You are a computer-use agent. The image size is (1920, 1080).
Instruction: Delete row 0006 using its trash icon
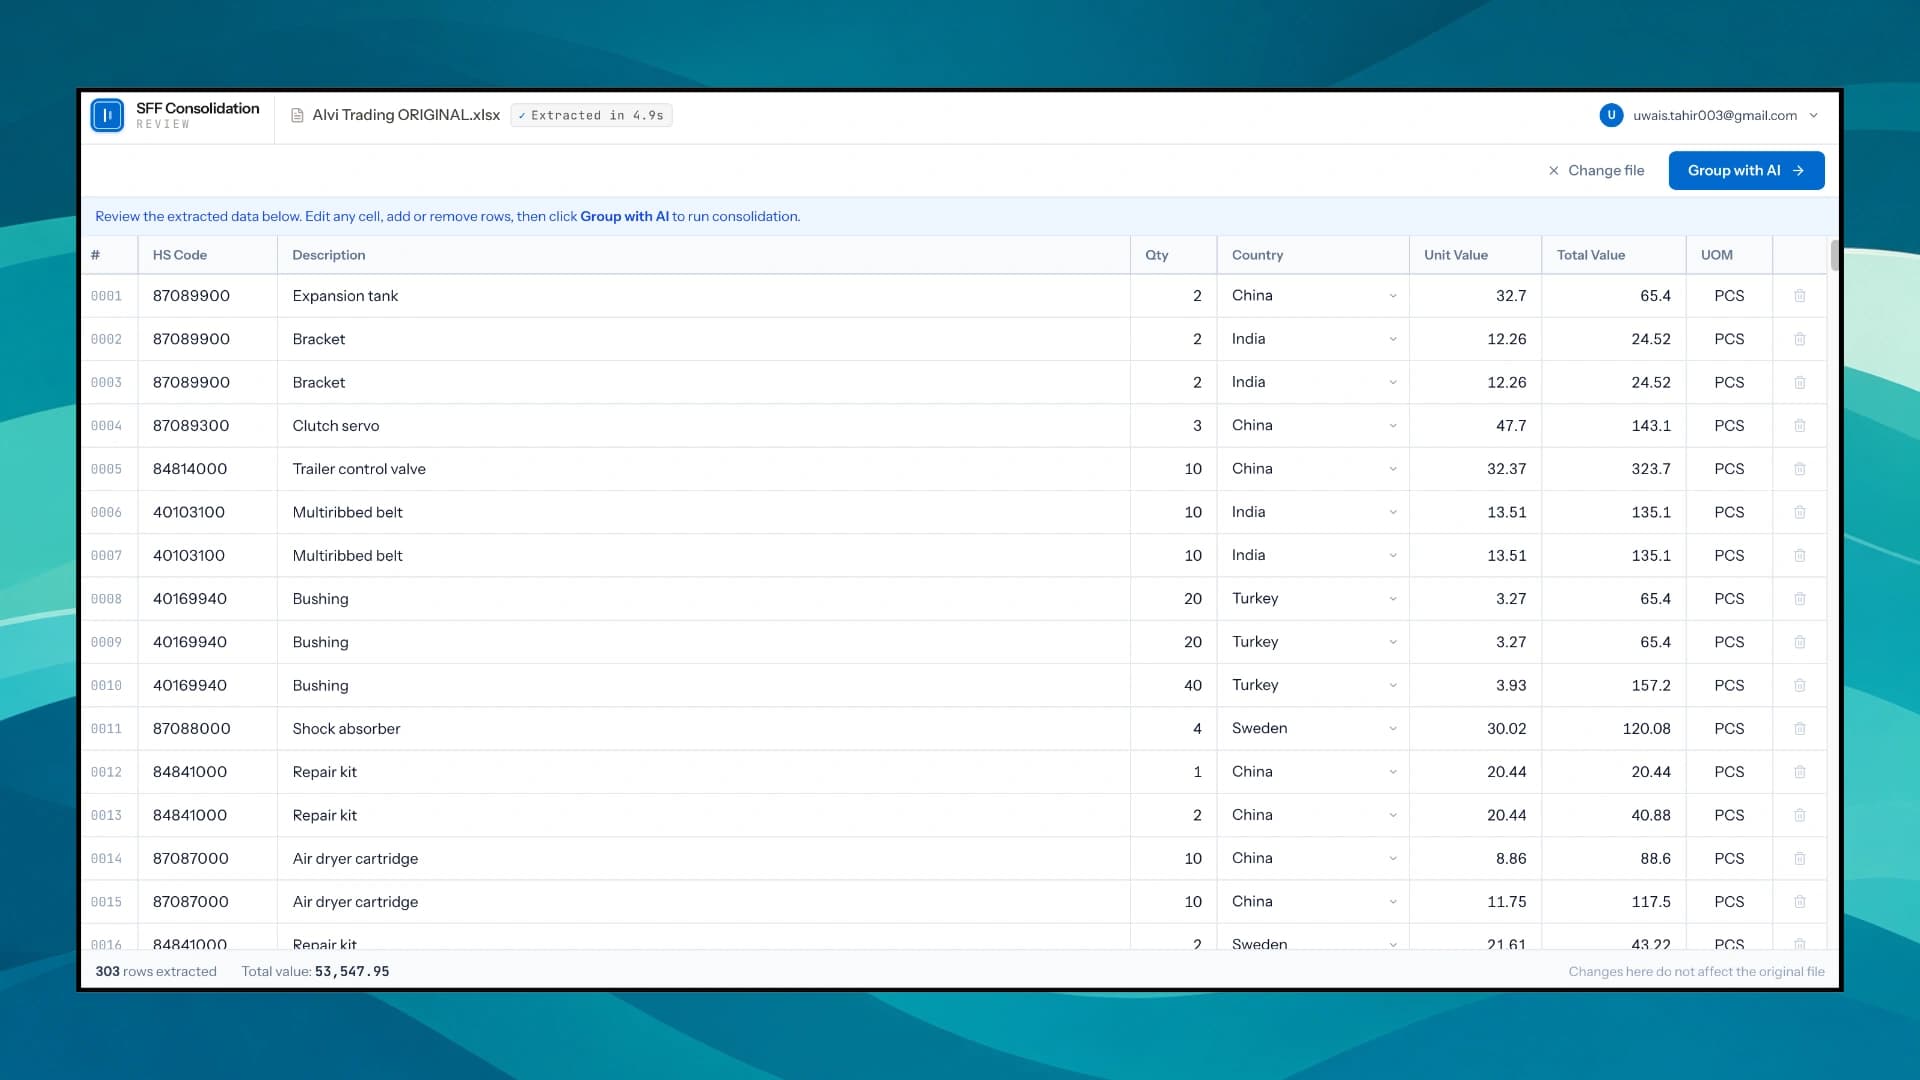pos(1800,512)
